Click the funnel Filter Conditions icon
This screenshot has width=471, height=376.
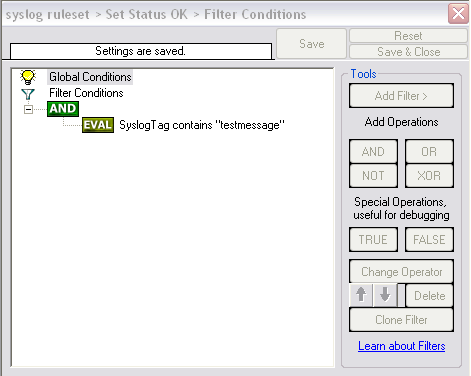(28, 94)
